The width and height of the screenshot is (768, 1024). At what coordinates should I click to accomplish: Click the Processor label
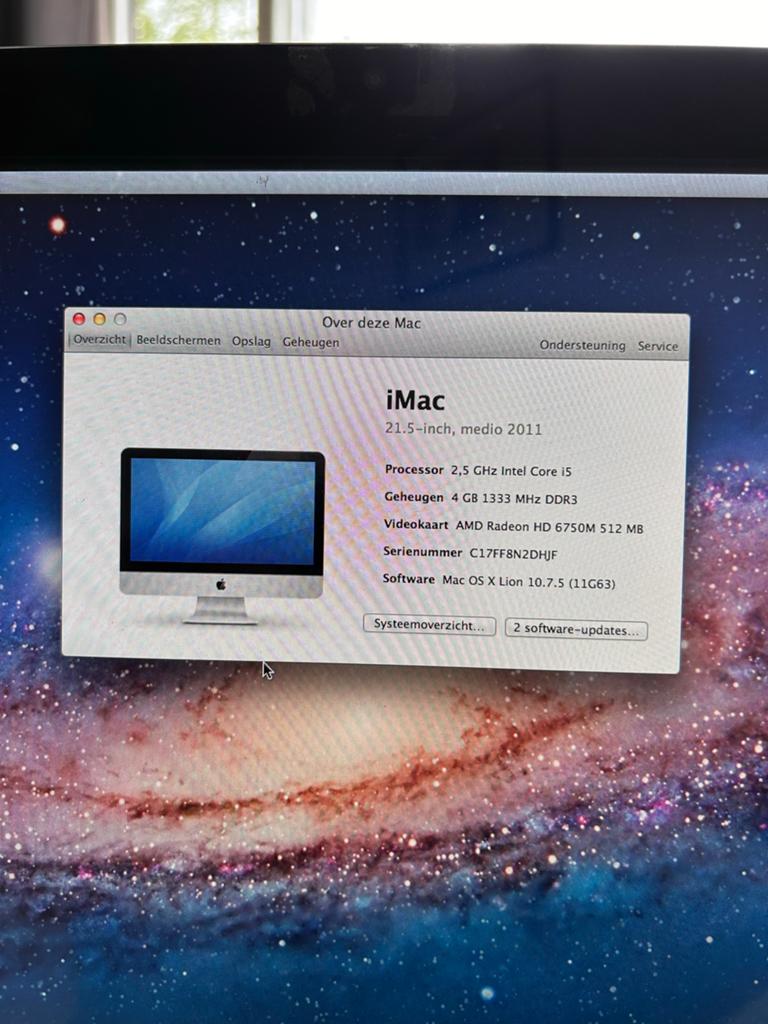[414, 470]
